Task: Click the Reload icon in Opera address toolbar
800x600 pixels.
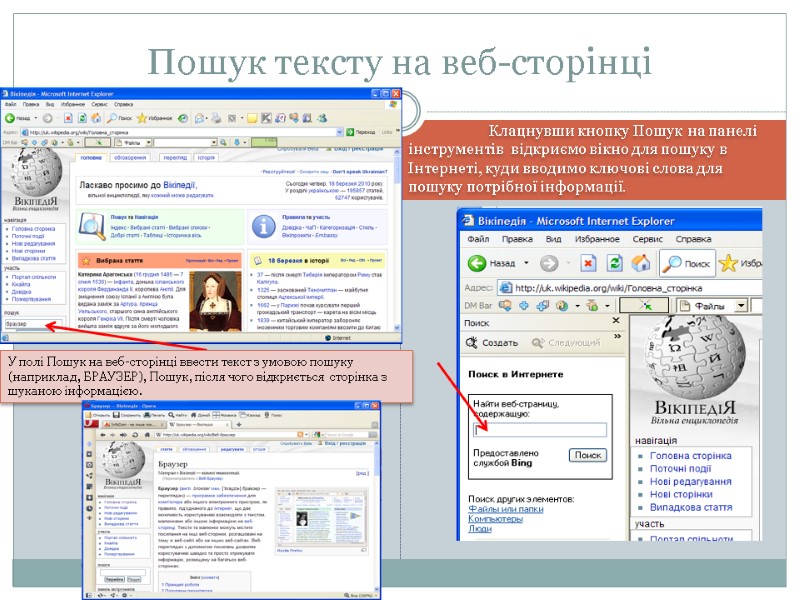Action: coord(135,435)
